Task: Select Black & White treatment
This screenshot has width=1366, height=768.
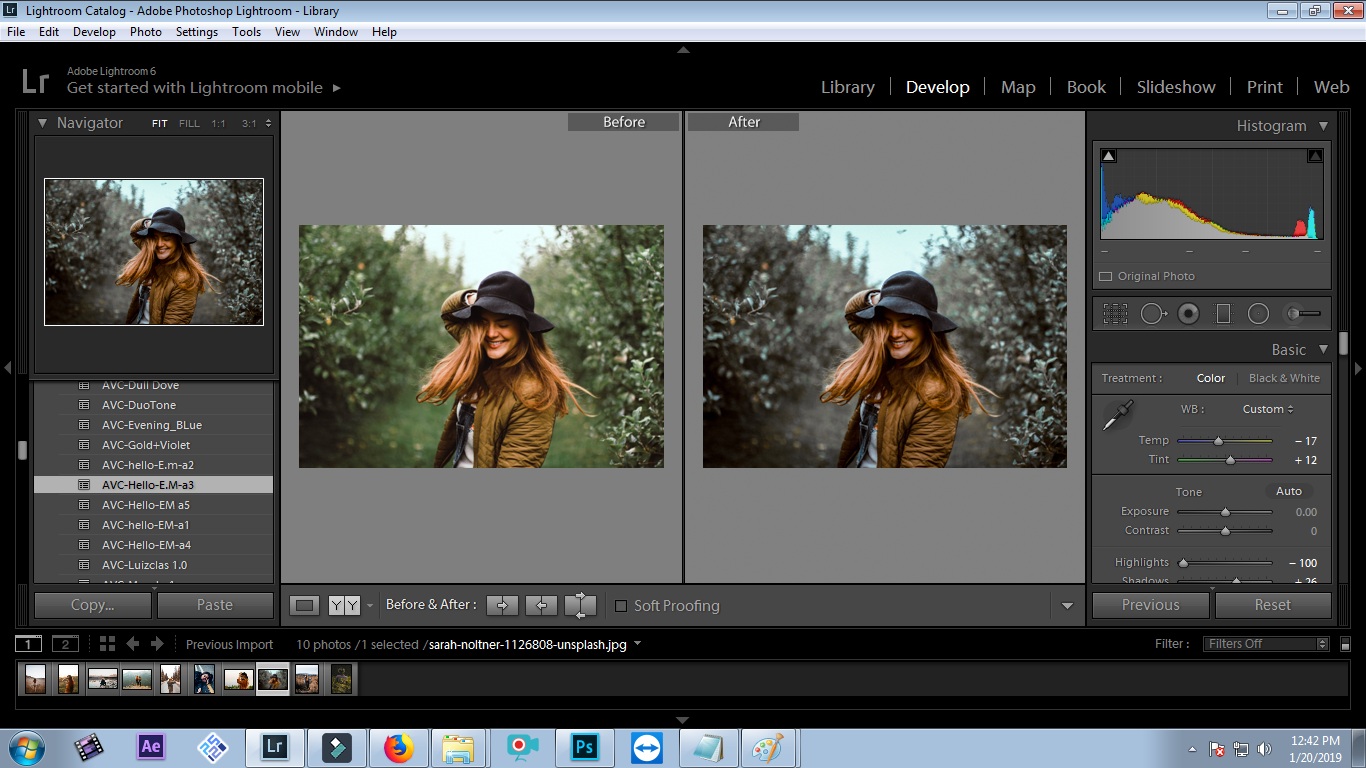Action: point(1284,378)
